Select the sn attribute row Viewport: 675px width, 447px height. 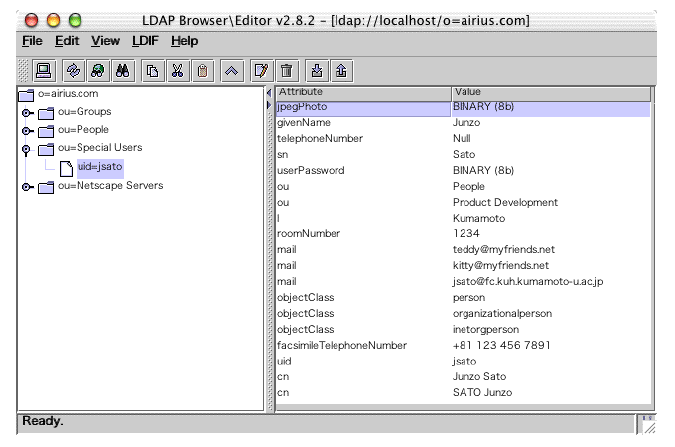coord(463,155)
